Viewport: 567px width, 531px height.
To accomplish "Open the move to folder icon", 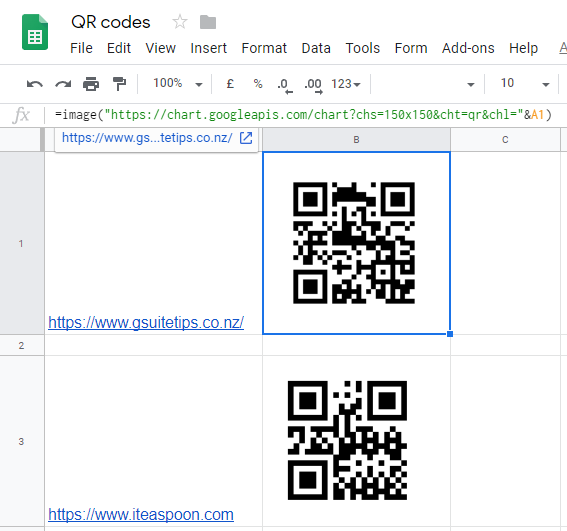I will click(x=208, y=22).
